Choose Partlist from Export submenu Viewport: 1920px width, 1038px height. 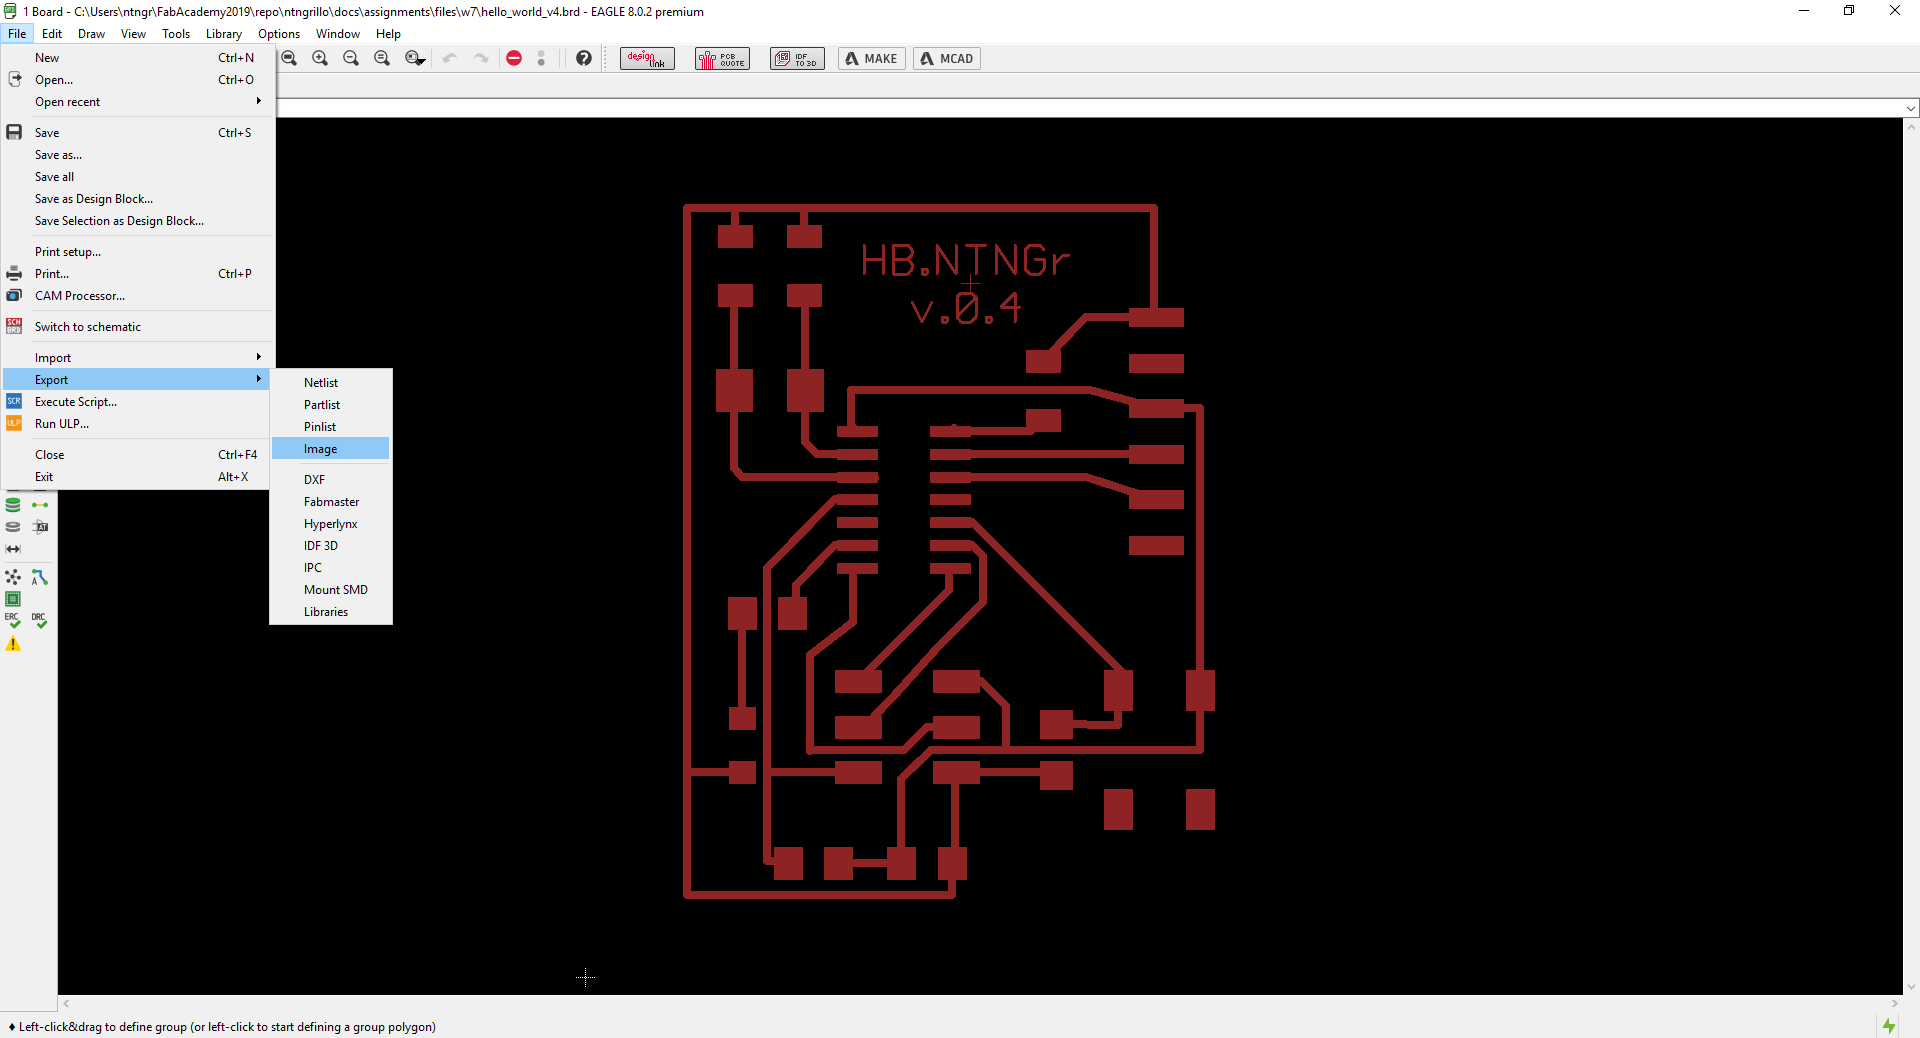click(x=331, y=404)
